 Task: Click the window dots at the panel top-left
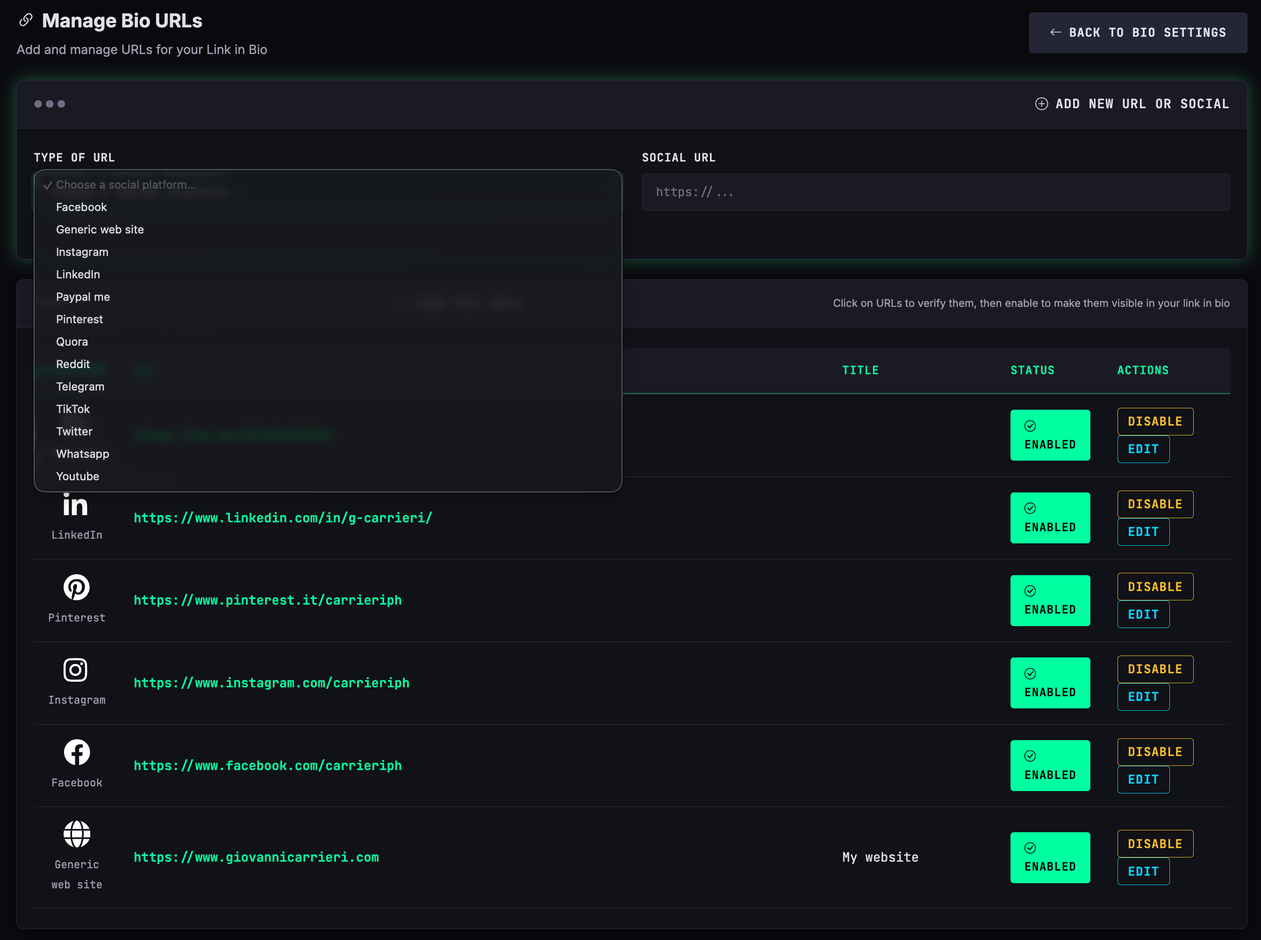(49, 103)
